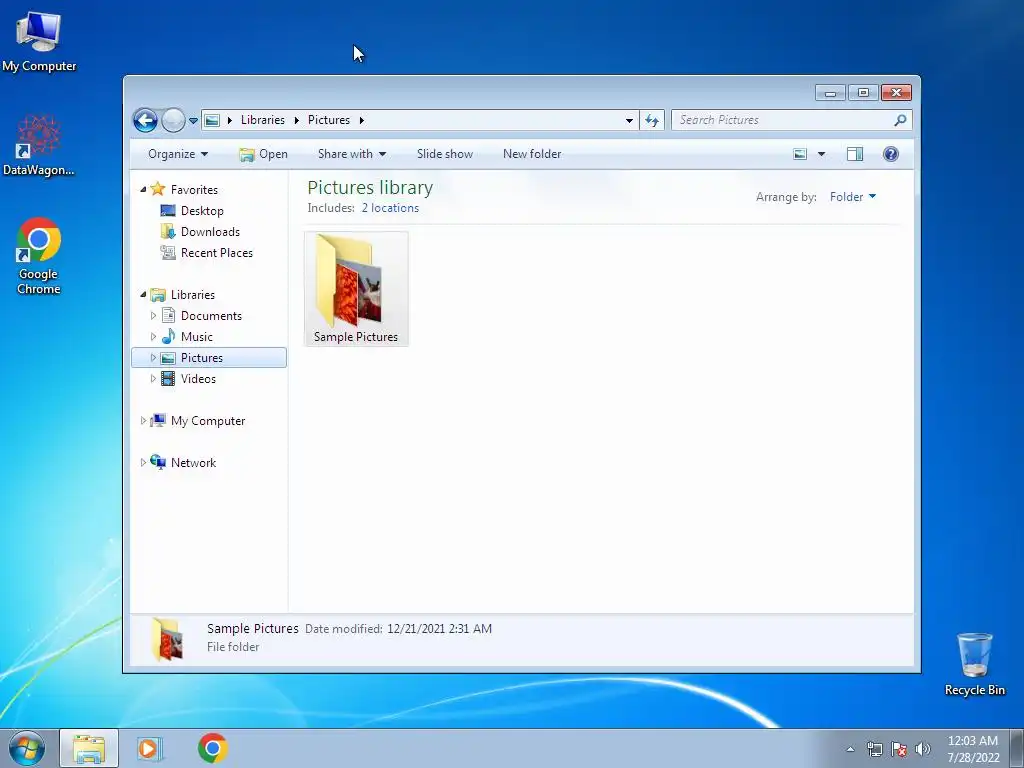Show hidden tray icons arrow
Viewport: 1024px width, 768px height.
click(x=850, y=749)
